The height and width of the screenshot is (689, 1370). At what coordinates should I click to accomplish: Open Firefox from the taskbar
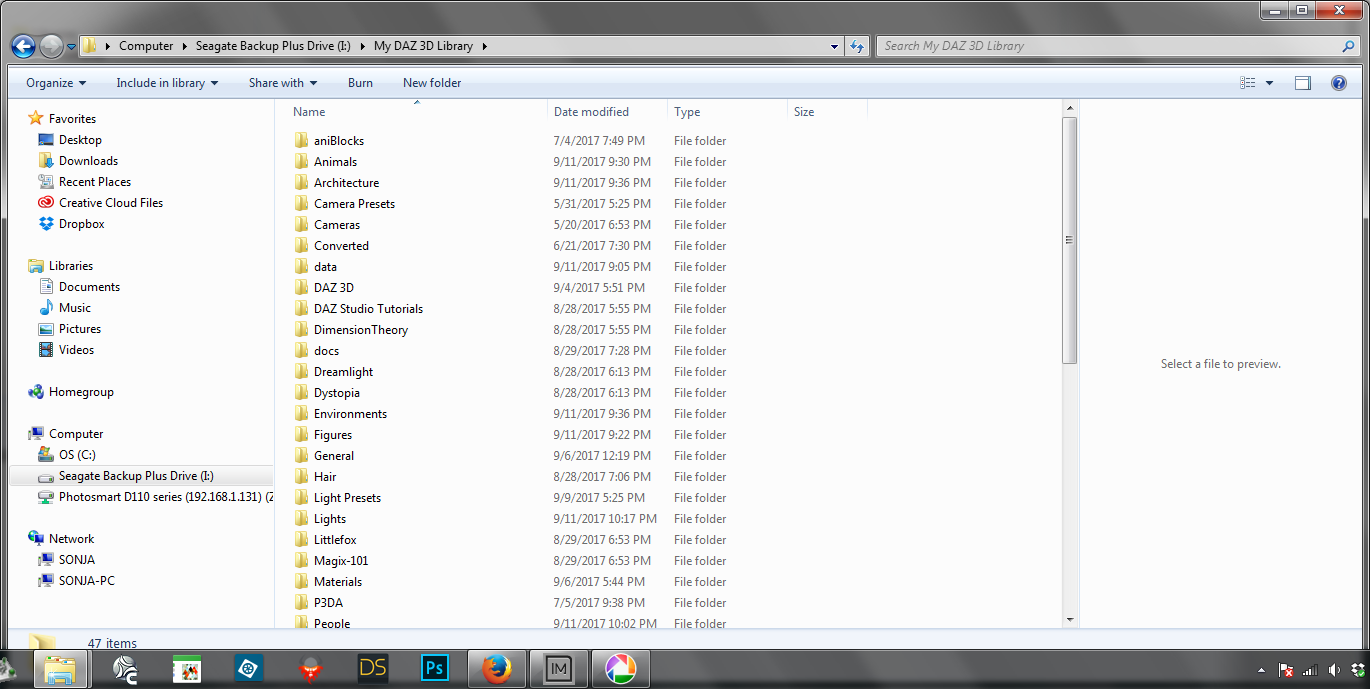(497, 669)
